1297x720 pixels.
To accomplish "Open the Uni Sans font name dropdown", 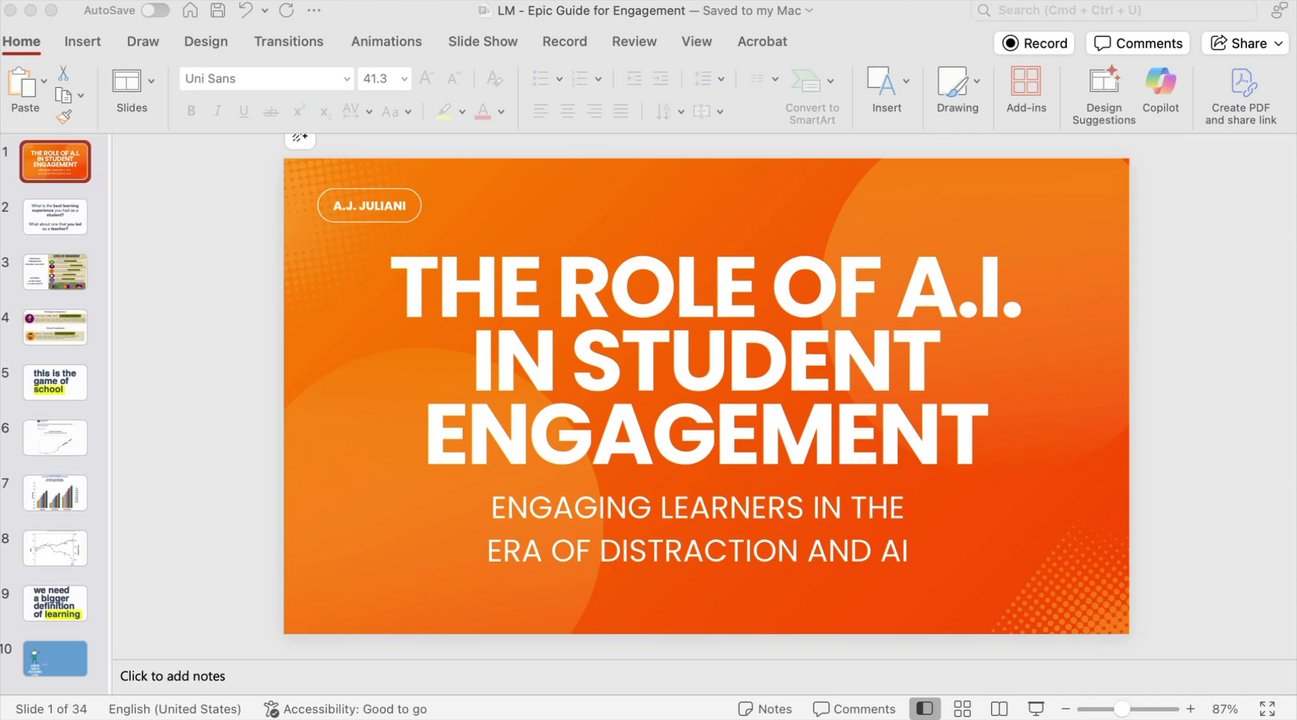I will 346,79.
